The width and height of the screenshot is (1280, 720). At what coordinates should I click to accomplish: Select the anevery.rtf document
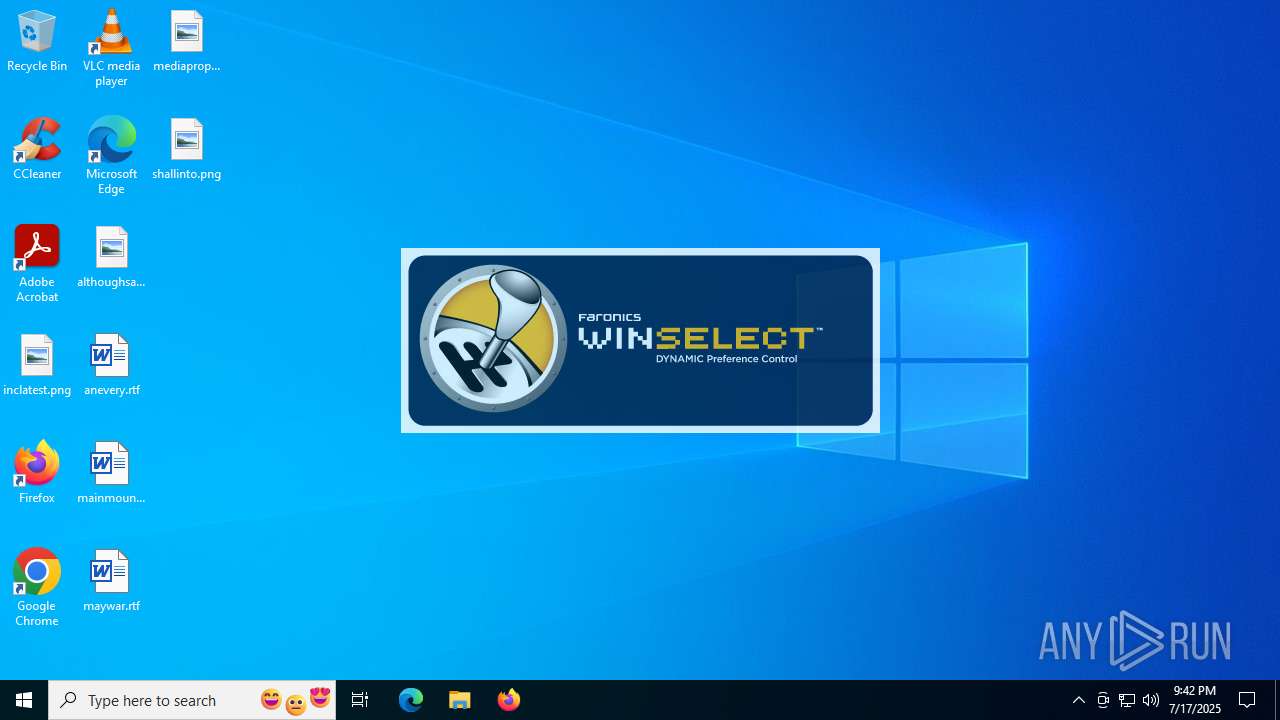[x=111, y=365]
